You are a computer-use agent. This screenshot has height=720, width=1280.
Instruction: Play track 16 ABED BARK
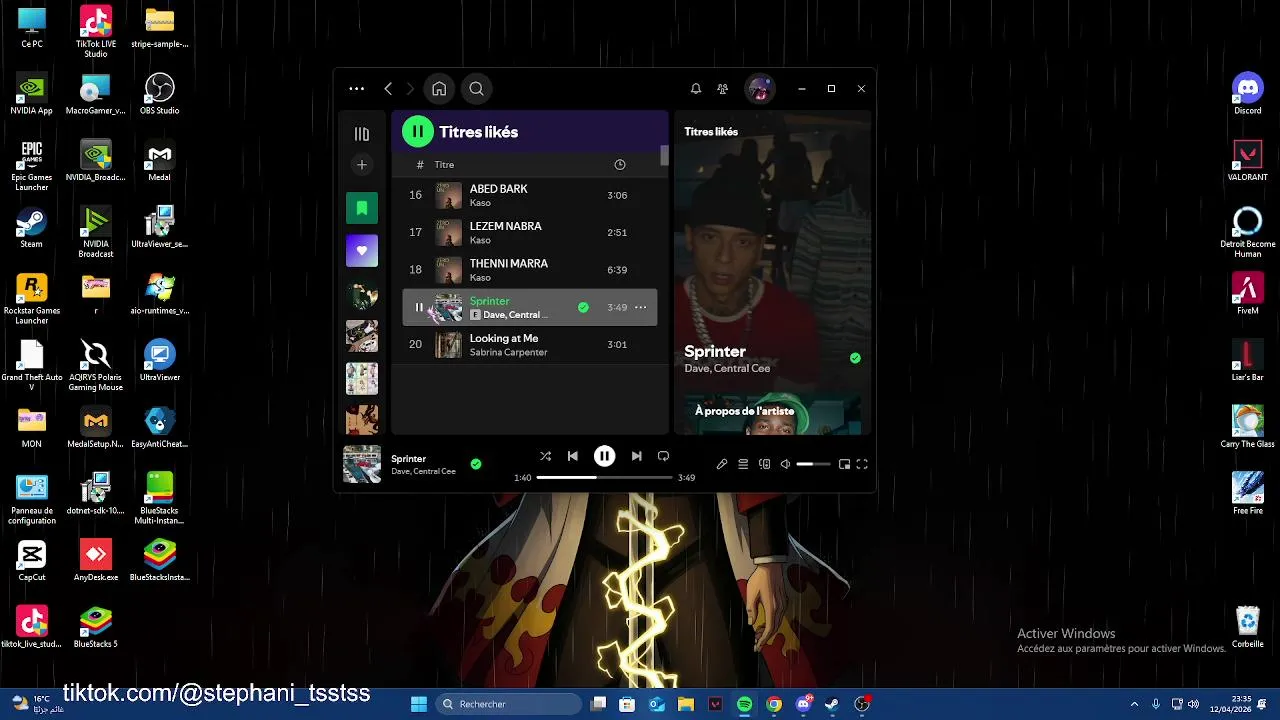pos(530,195)
